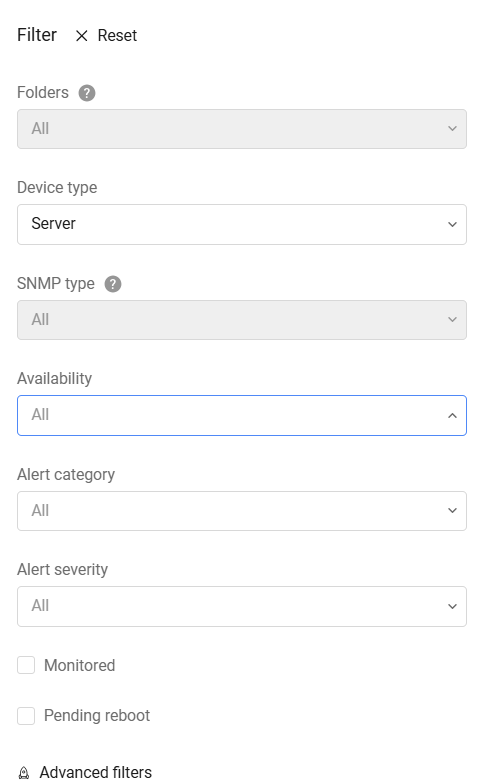The height and width of the screenshot is (782, 491).
Task: Click the greyed-out Folders dropdown
Action: pyautogui.click(x=242, y=129)
